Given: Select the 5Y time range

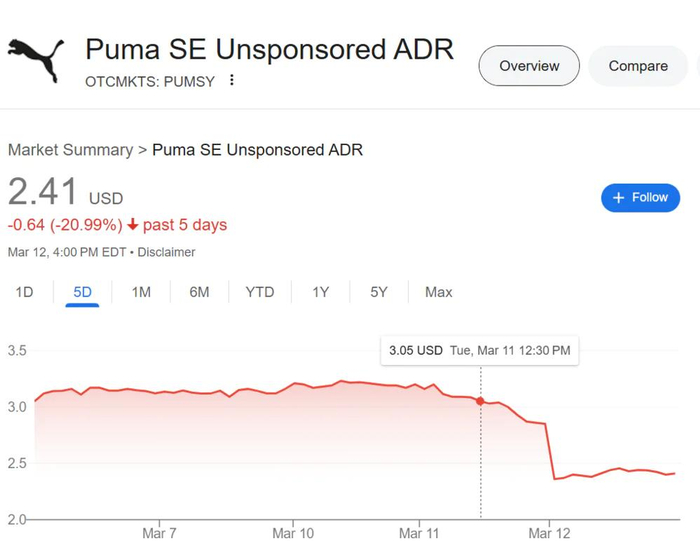Looking at the screenshot, I should tap(378, 292).
